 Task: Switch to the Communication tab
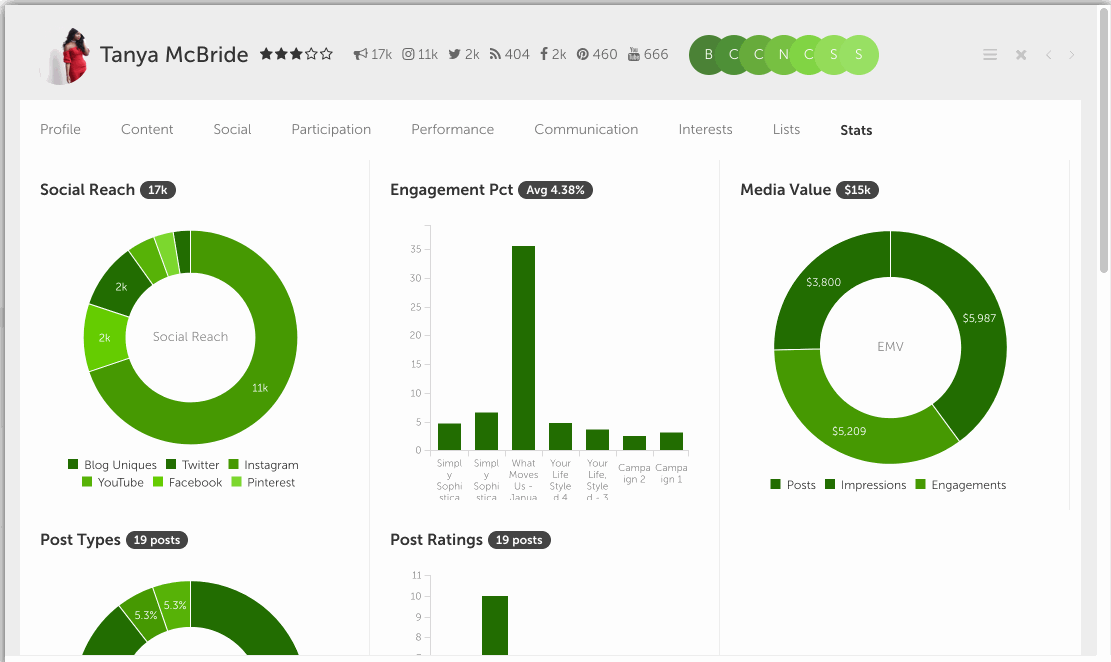click(586, 130)
